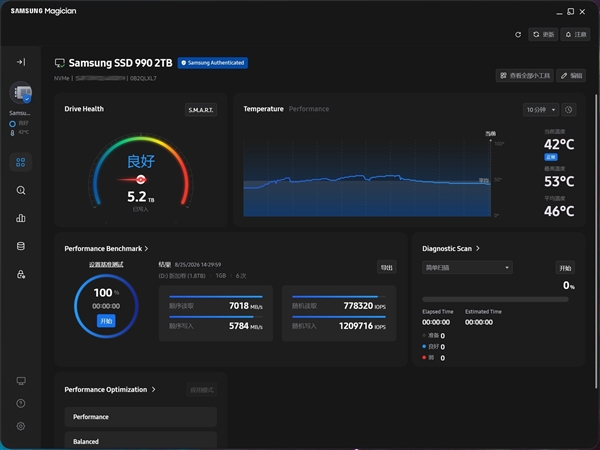
Task: Open the settings gear icon in sidebar
Action: 21,426
